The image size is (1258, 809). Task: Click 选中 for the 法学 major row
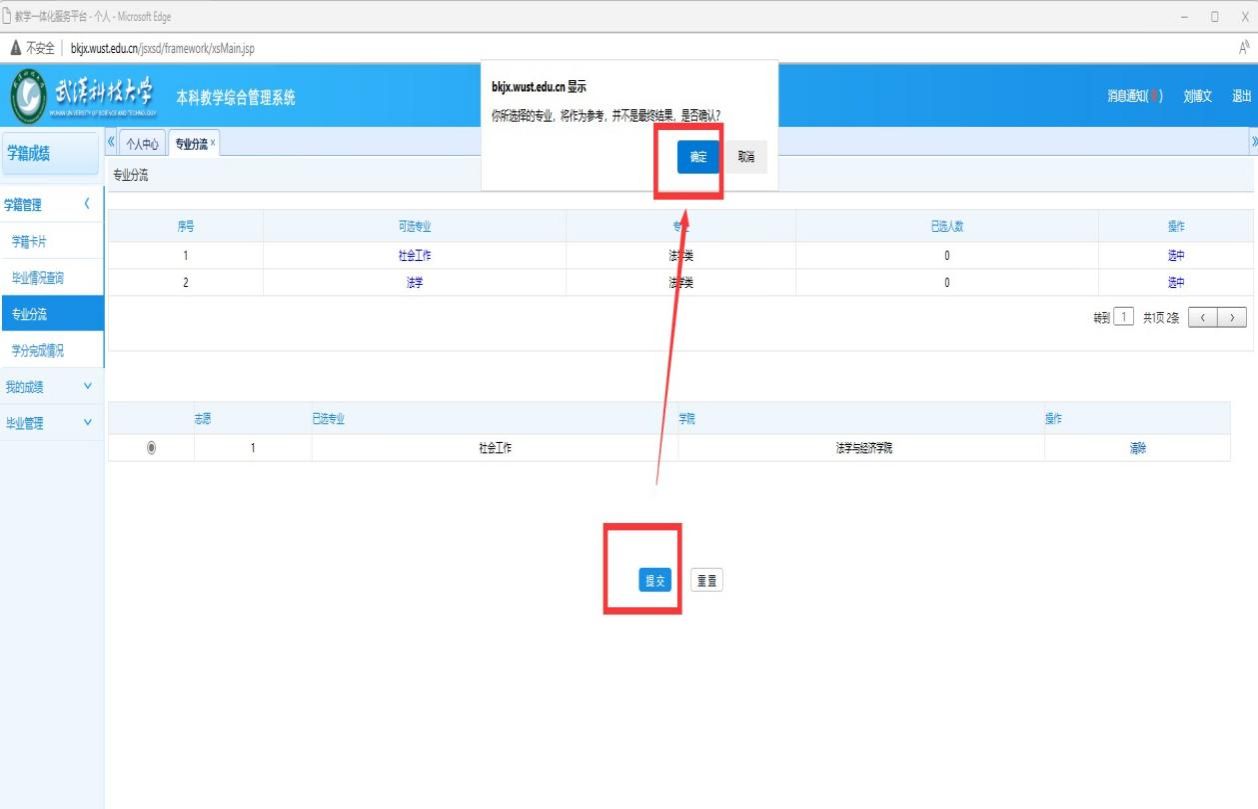coord(1176,282)
